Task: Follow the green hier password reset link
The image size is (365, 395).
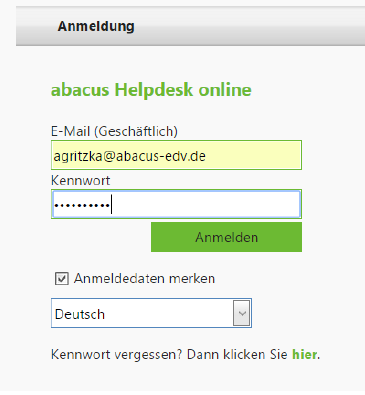Action: [305, 354]
